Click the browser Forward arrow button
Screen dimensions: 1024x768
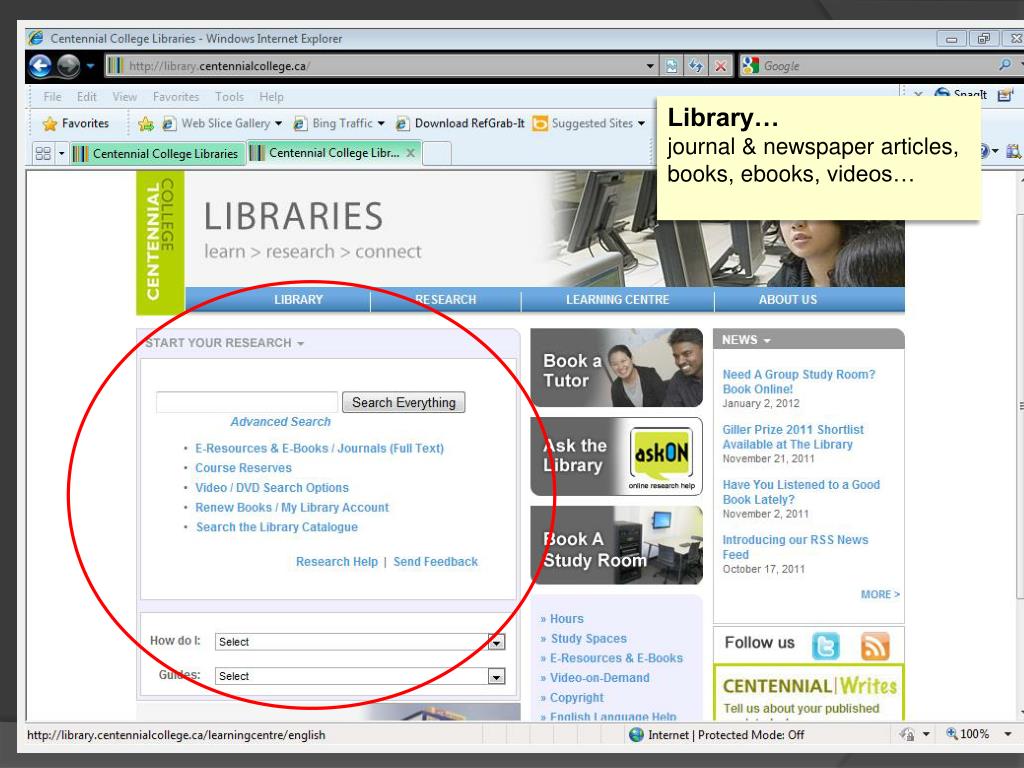point(68,66)
